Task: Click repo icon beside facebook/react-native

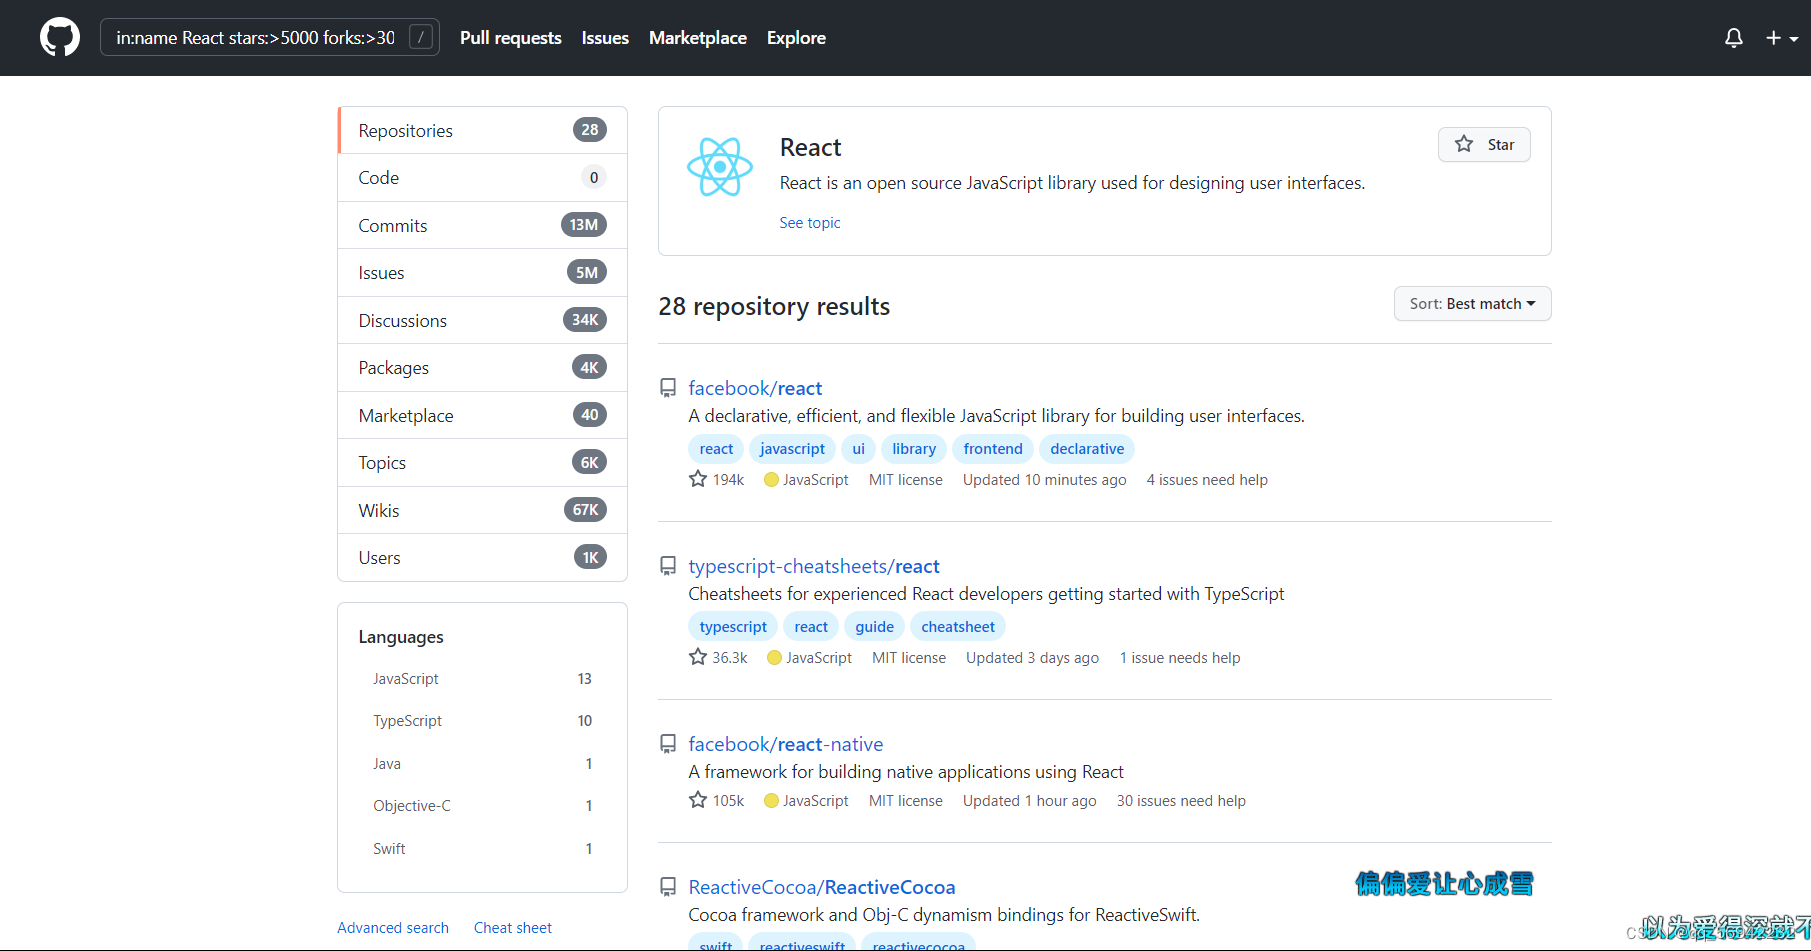Action: pos(668,744)
